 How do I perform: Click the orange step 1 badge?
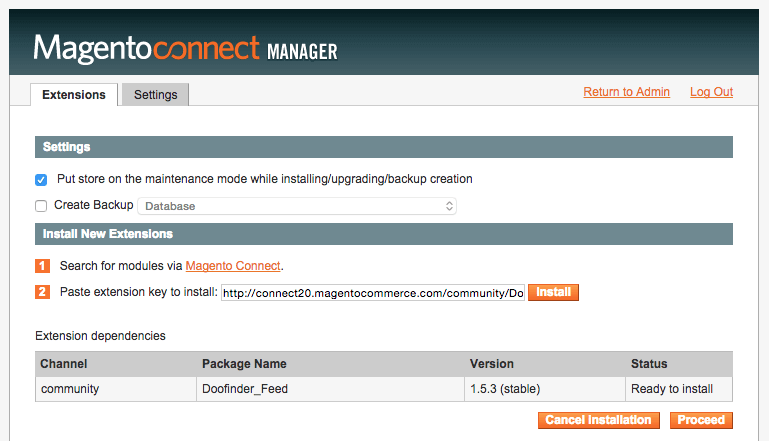[x=42, y=266]
